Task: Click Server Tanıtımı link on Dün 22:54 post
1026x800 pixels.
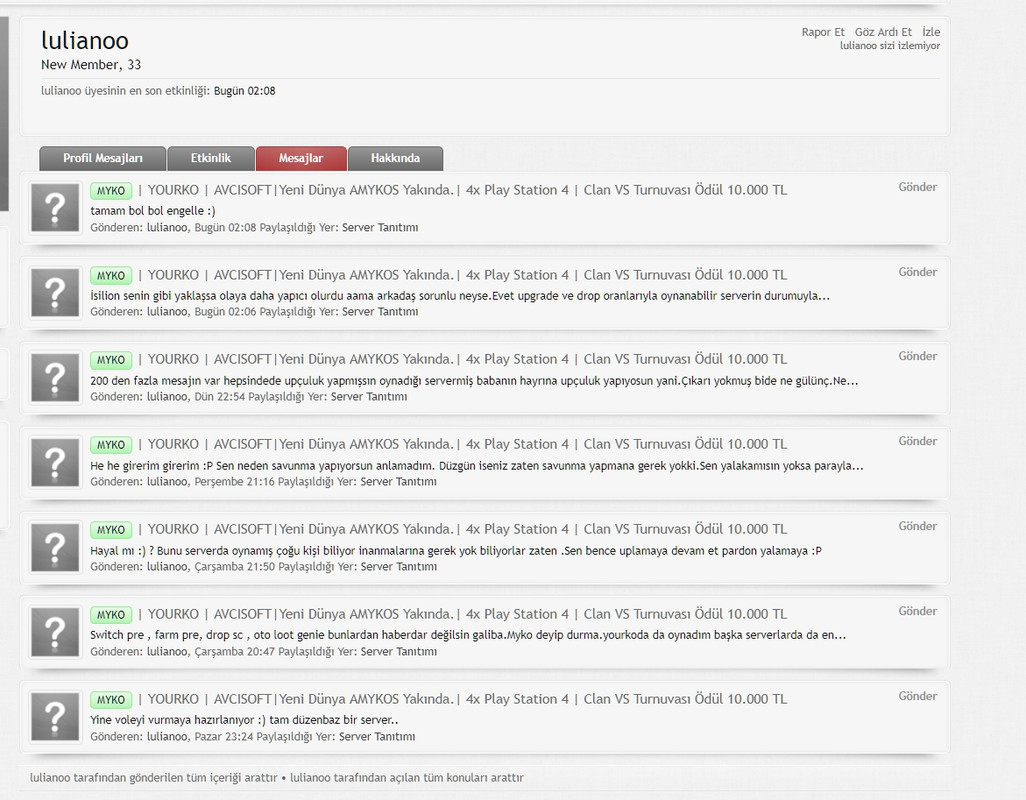Action: pyautogui.click(x=369, y=397)
